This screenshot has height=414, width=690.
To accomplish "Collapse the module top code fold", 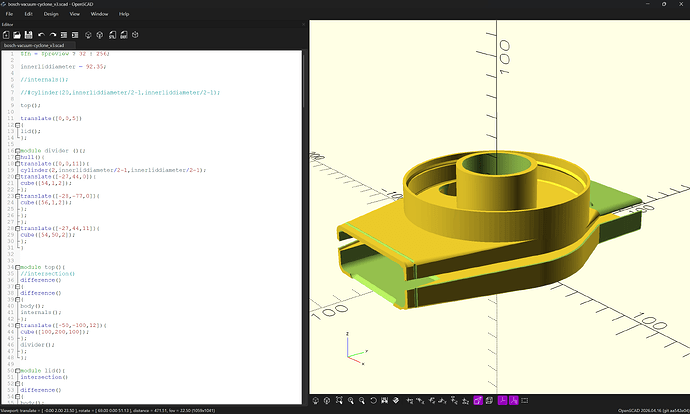I will click(18, 267).
